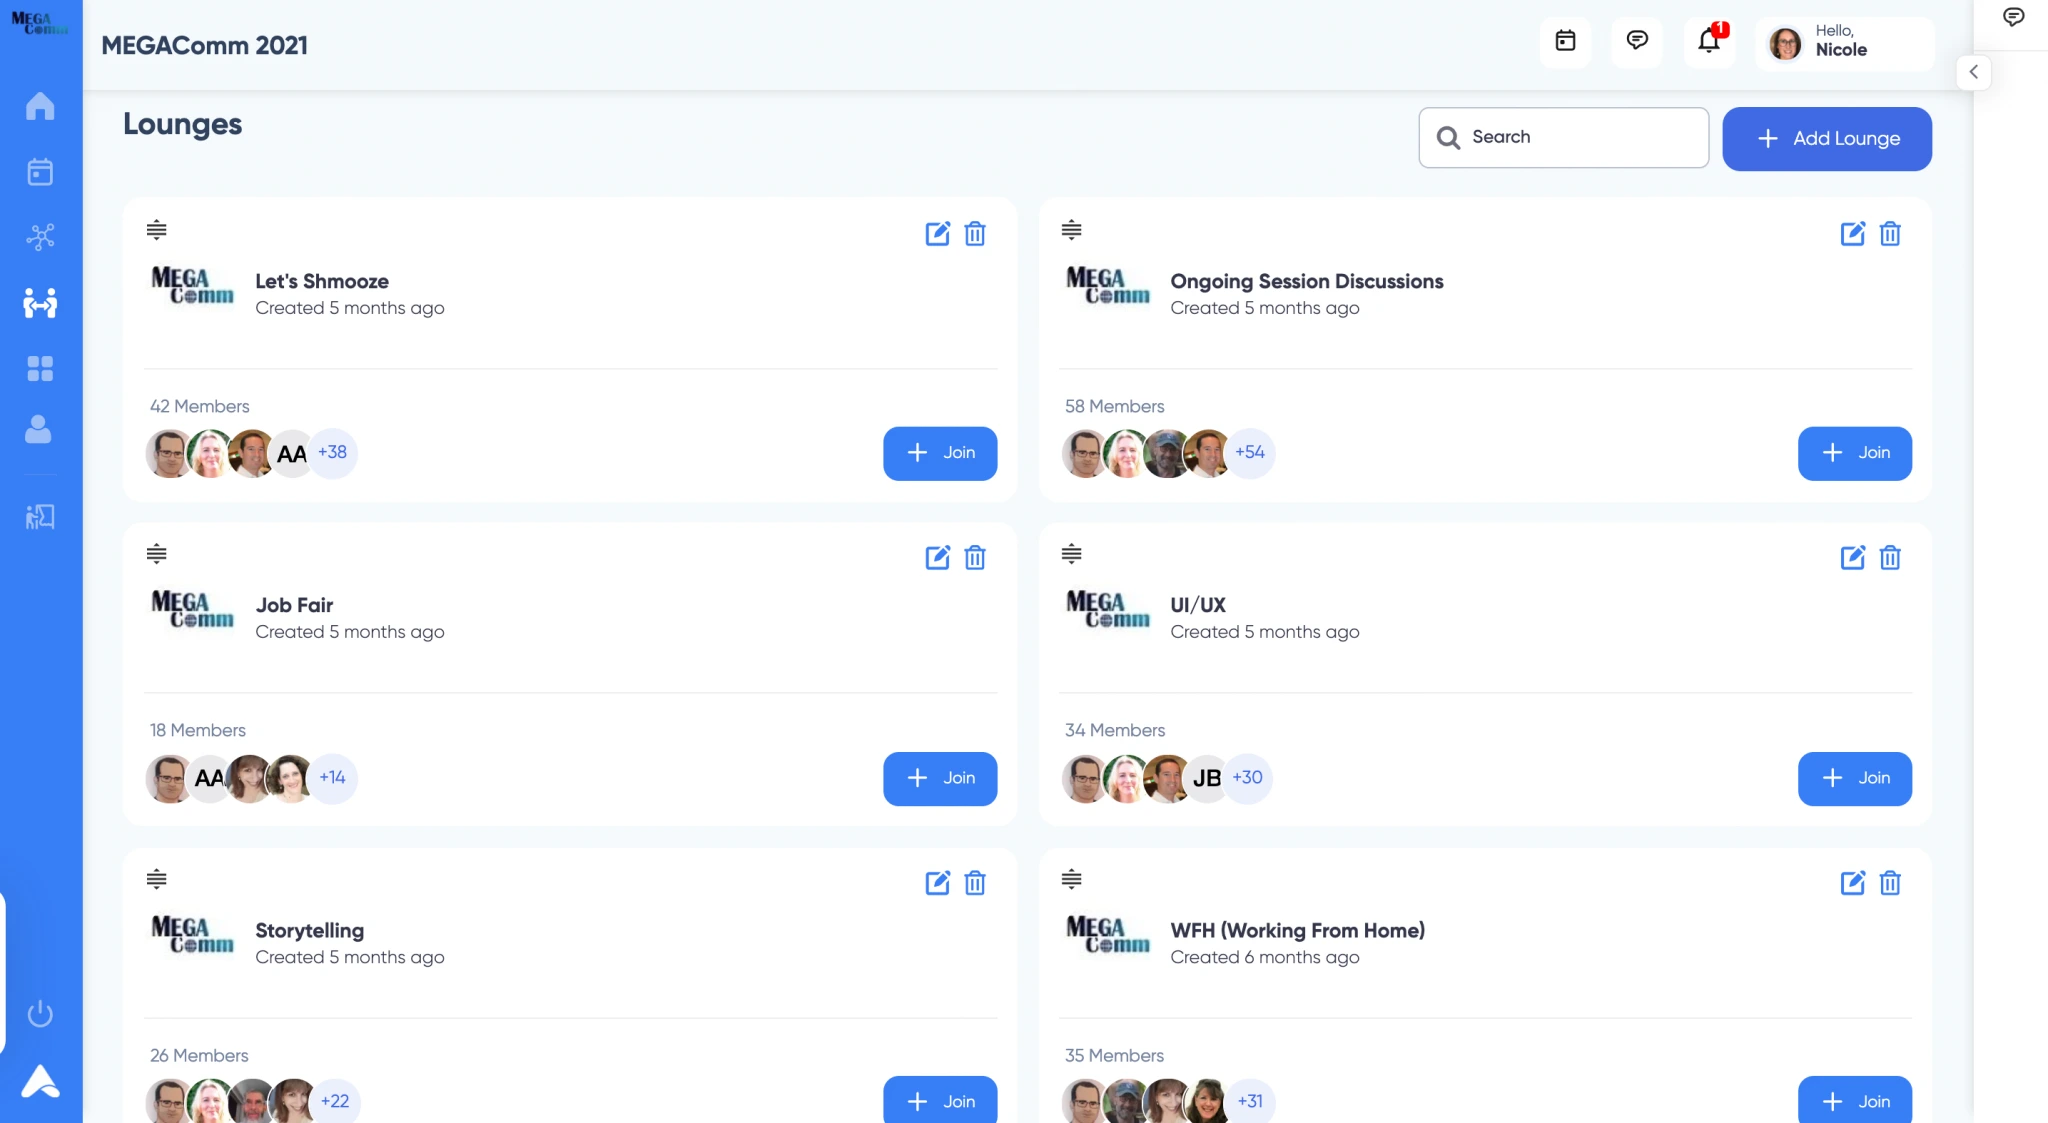Join the Ongoing Session Discussions lounge
This screenshot has width=2048, height=1123.
click(1854, 453)
